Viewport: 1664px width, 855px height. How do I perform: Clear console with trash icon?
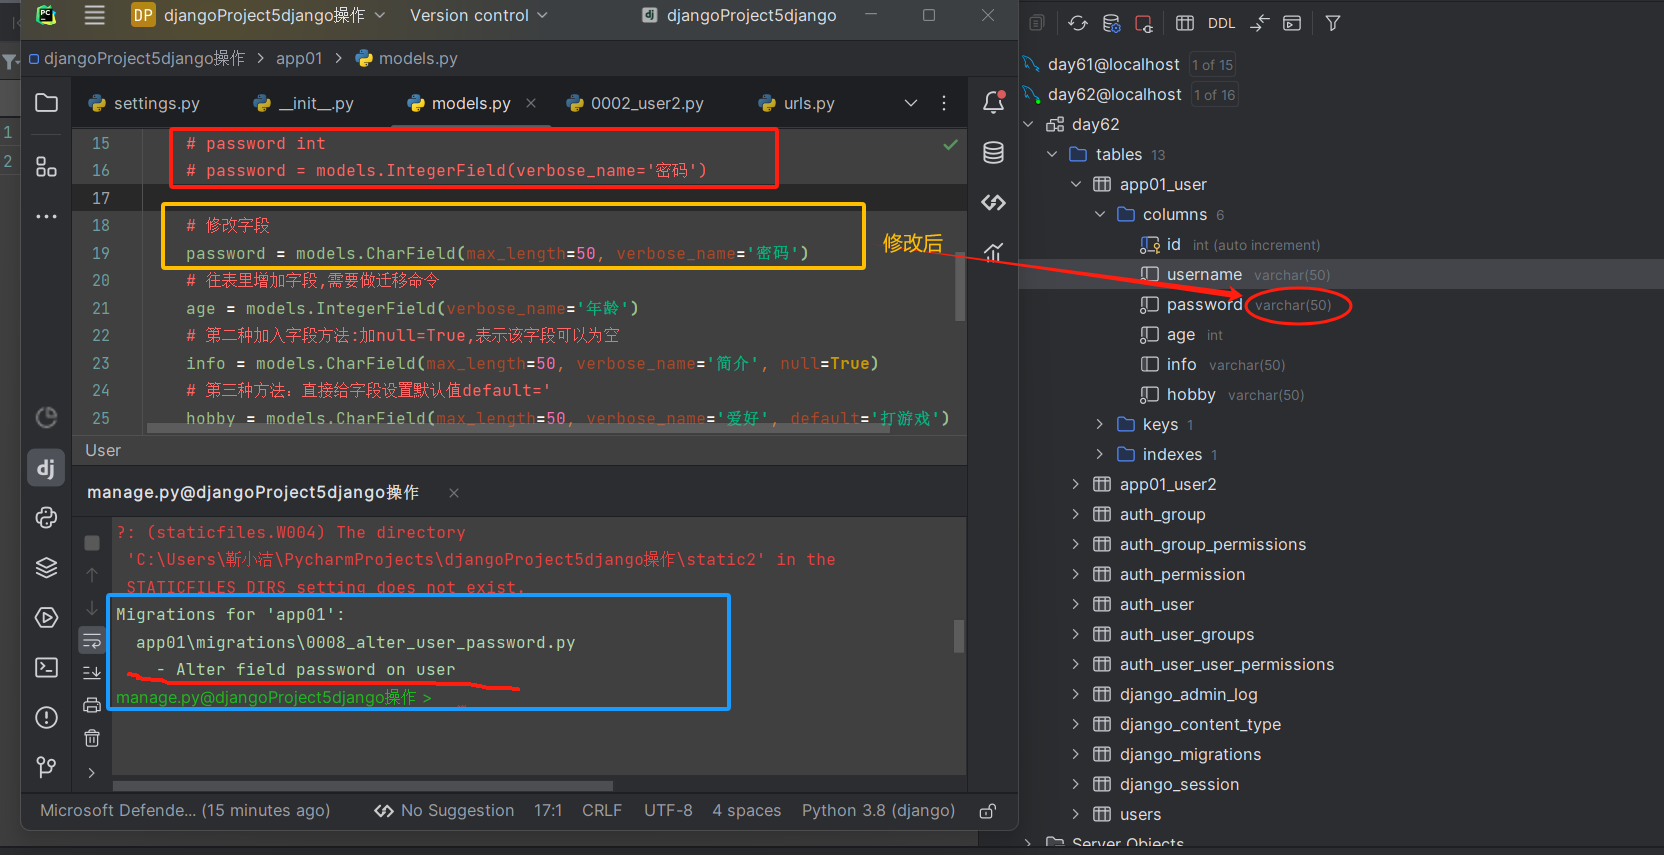[x=92, y=738]
